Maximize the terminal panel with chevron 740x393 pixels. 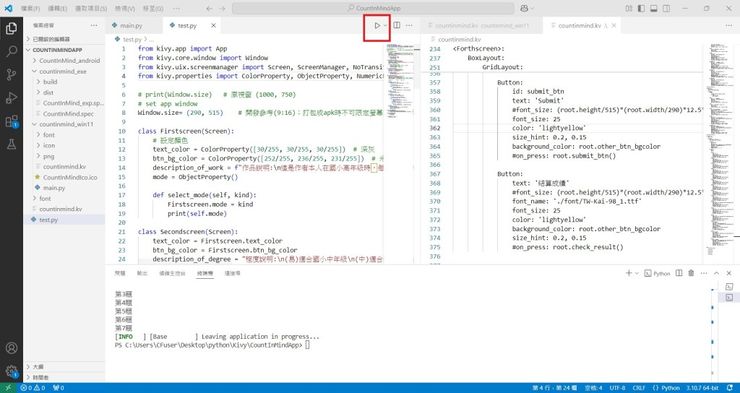716,273
